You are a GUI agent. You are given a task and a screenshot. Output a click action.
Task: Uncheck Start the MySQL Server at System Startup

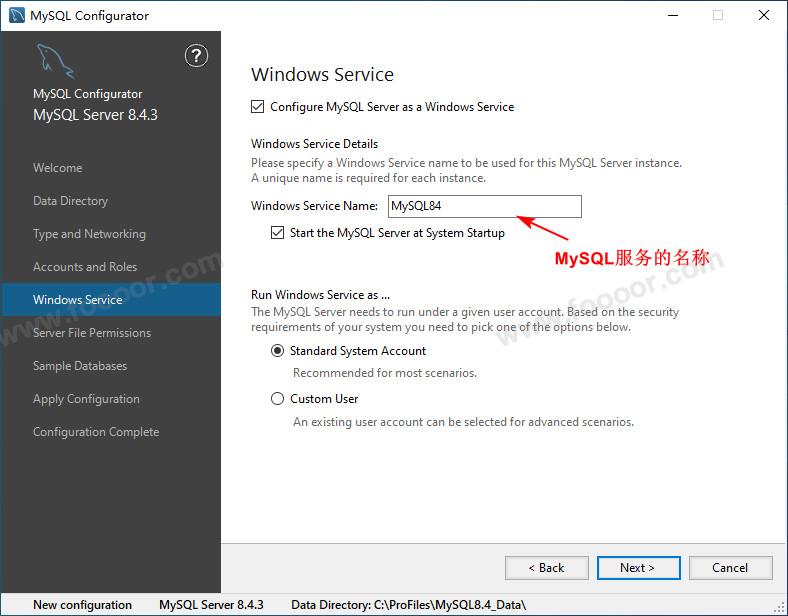coord(278,233)
